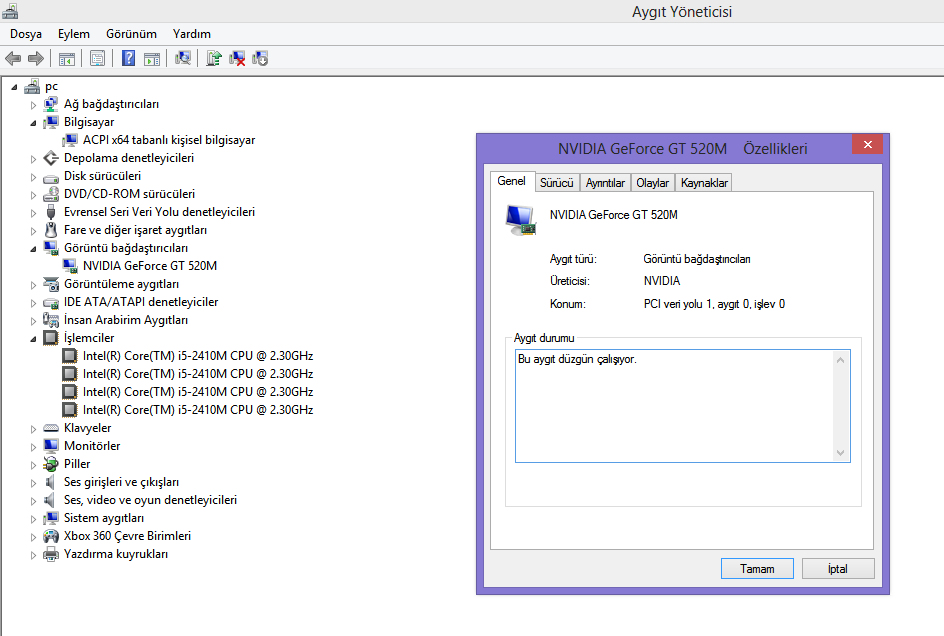Expand the Sistem aygıtları node
Image resolution: width=944 pixels, height=636 pixels.
pos(33,519)
